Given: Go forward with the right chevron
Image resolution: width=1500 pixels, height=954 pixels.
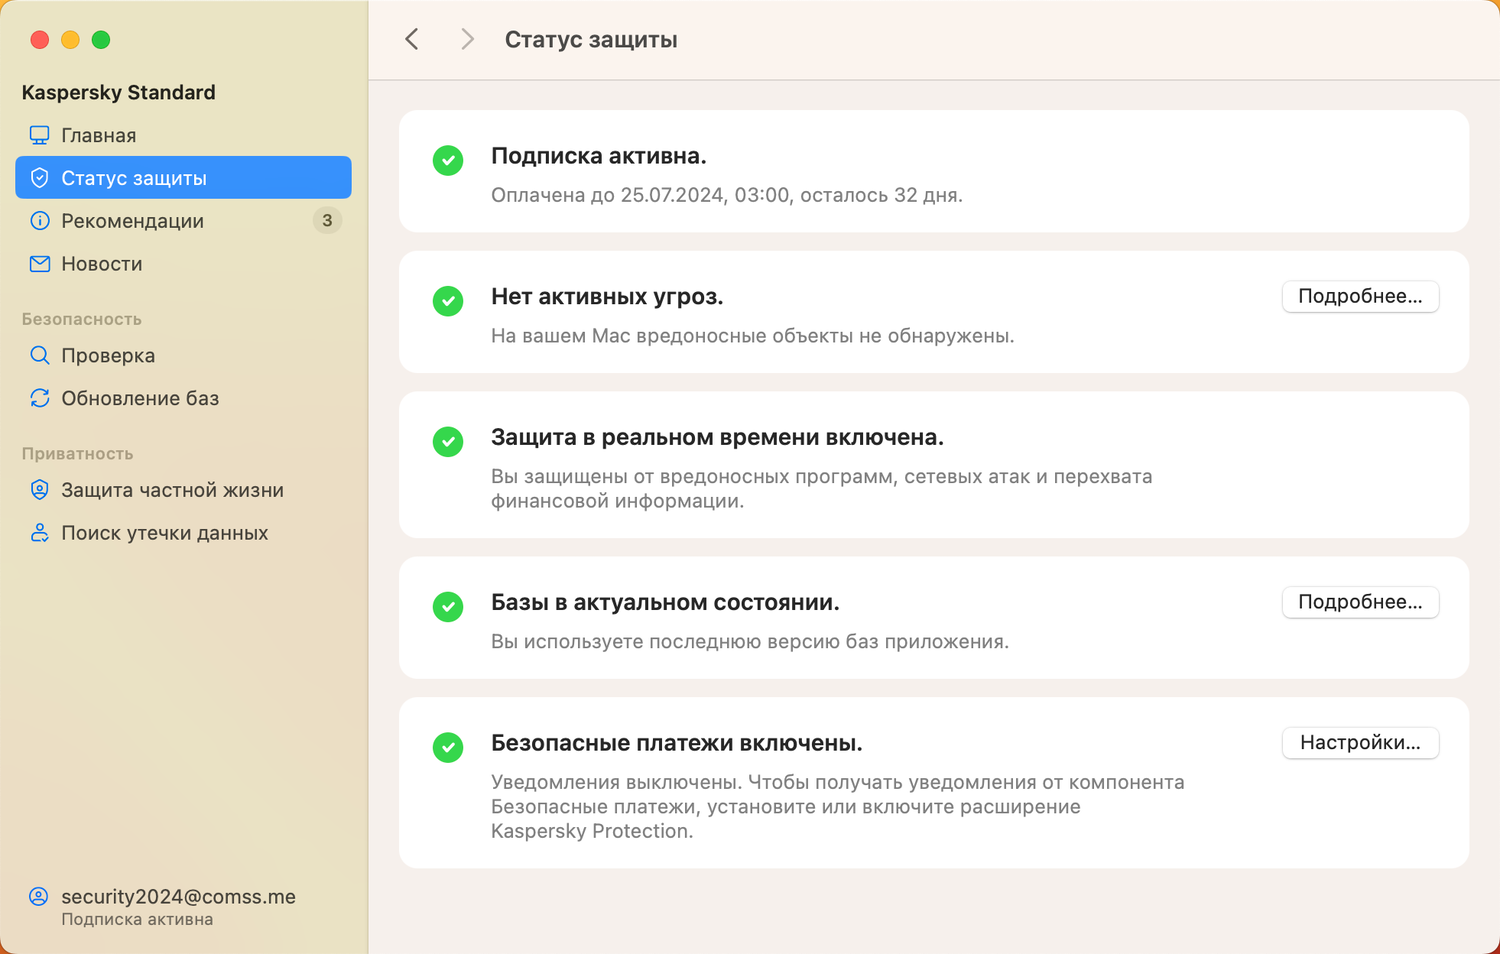Looking at the screenshot, I should coord(467,39).
